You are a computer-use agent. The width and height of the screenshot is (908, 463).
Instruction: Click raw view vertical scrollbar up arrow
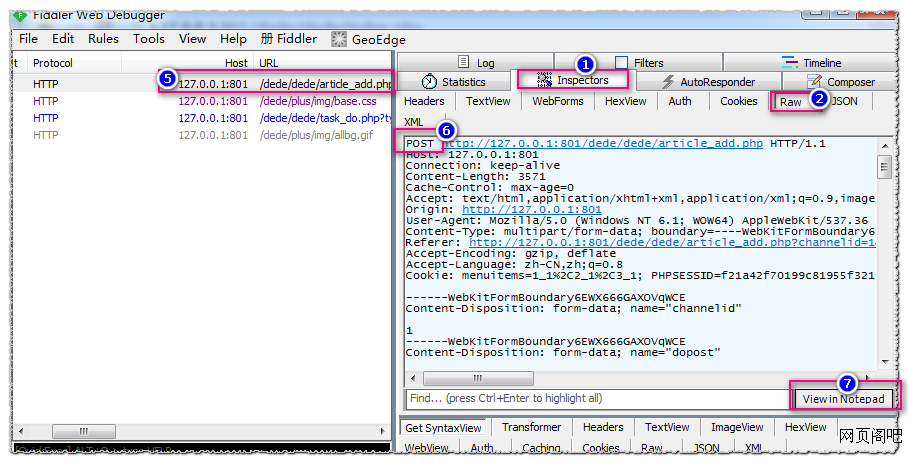click(x=885, y=145)
